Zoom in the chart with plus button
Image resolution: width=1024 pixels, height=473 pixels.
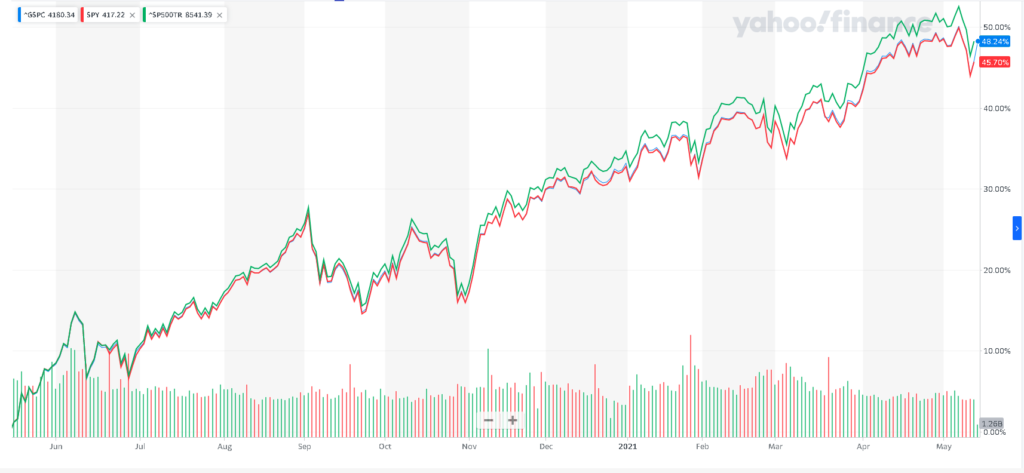coord(512,421)
